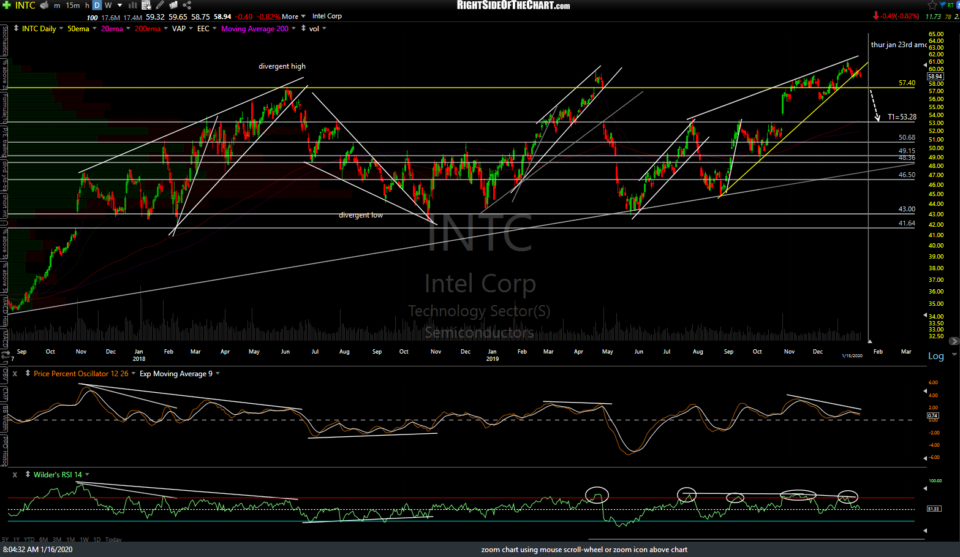
Task: Select the 1W zoom range
Action: 84,540
